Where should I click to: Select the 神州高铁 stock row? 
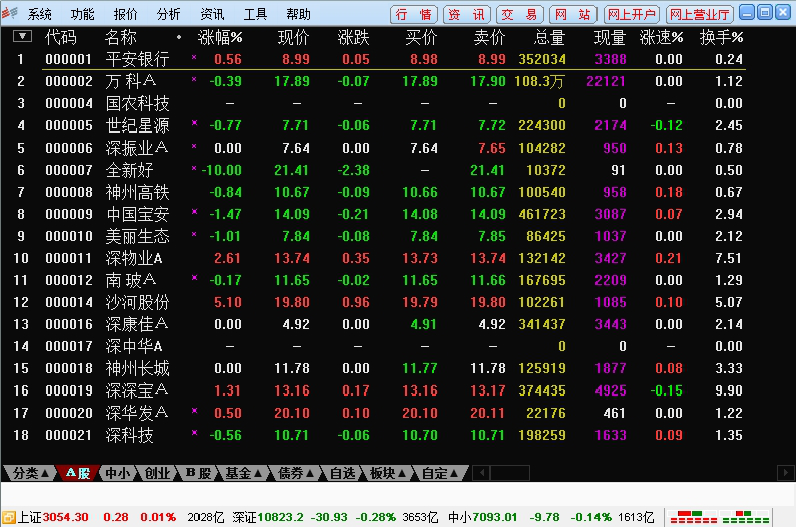[x=379, y=192]
